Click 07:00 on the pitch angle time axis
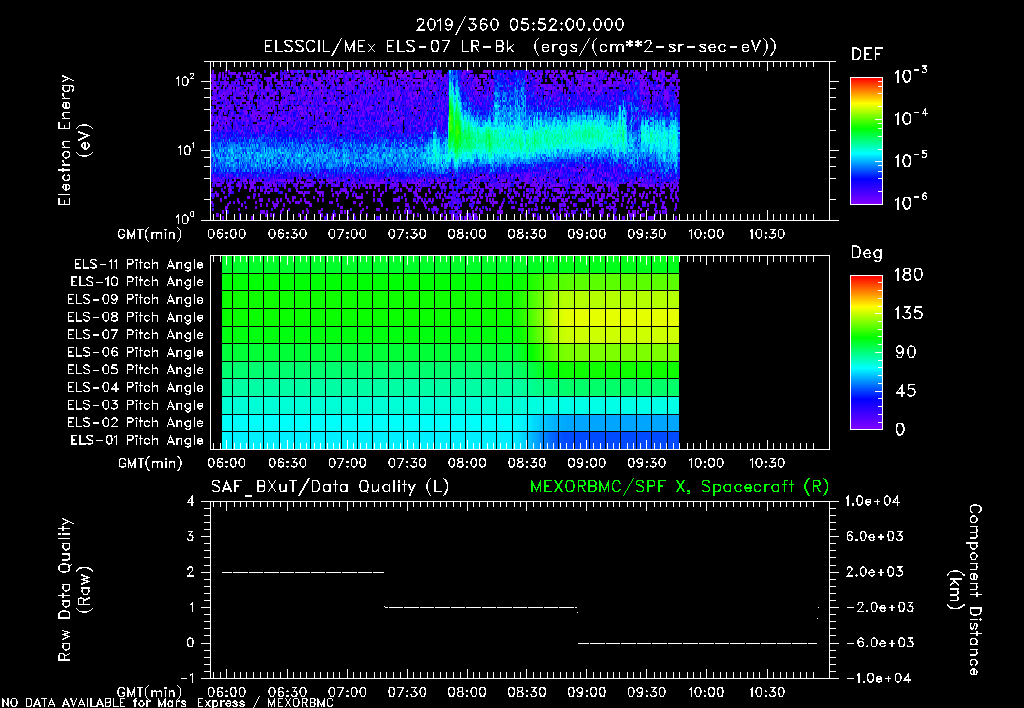The width and height of the screenshot is (1024, 708). [347, 463]
